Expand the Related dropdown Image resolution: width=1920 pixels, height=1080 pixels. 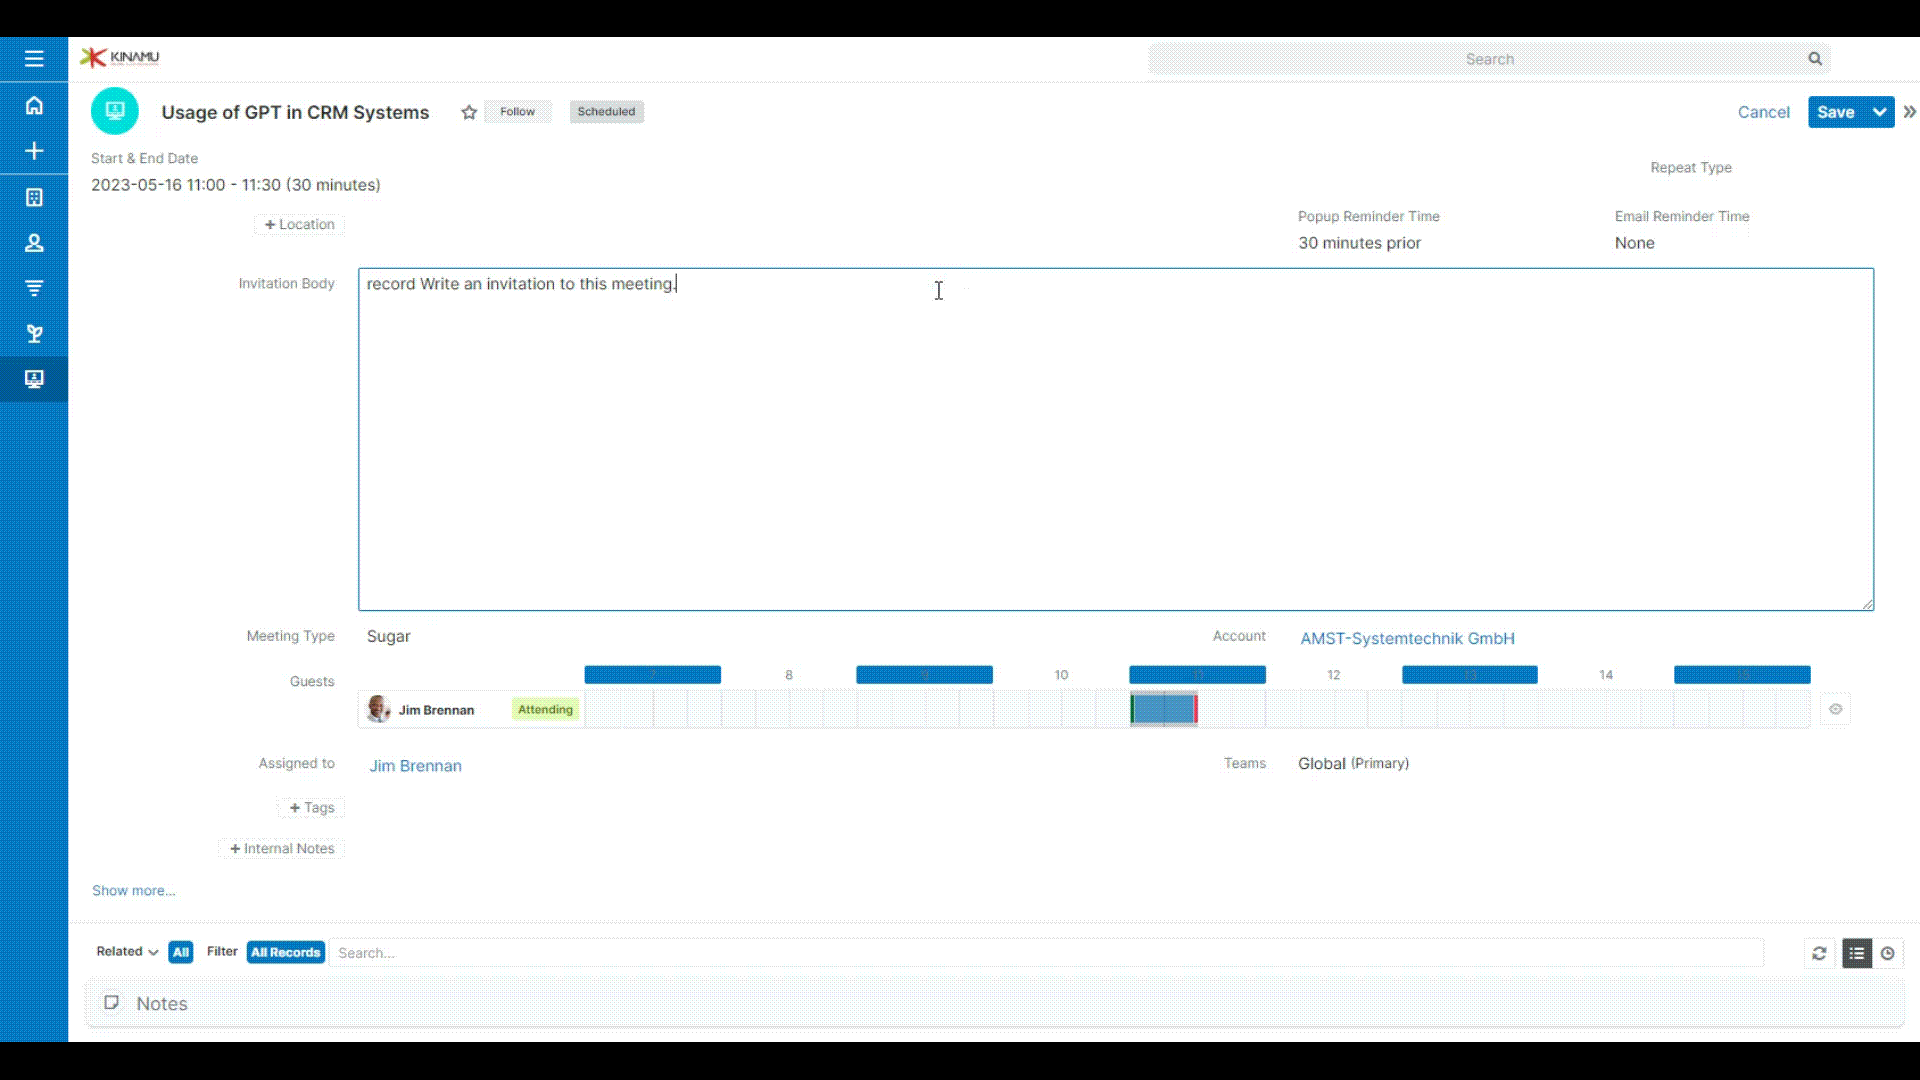tap(127, 952)
